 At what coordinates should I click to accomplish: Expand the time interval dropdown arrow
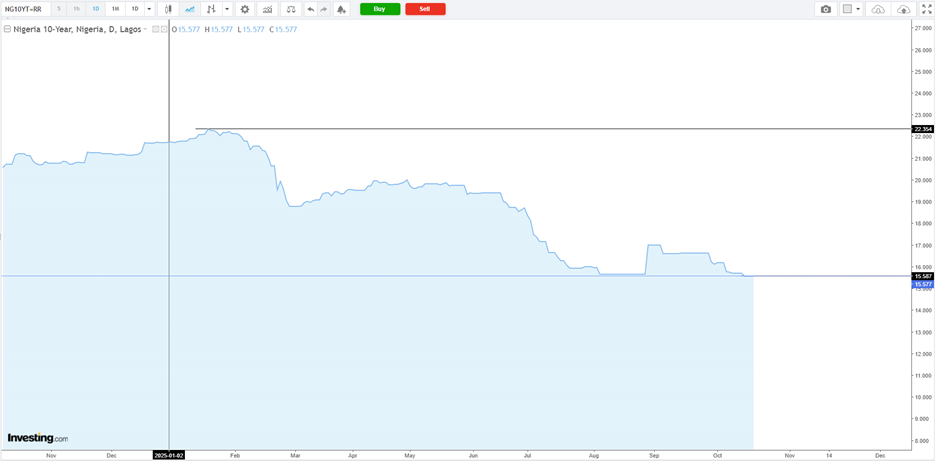(x=150, y=9)
